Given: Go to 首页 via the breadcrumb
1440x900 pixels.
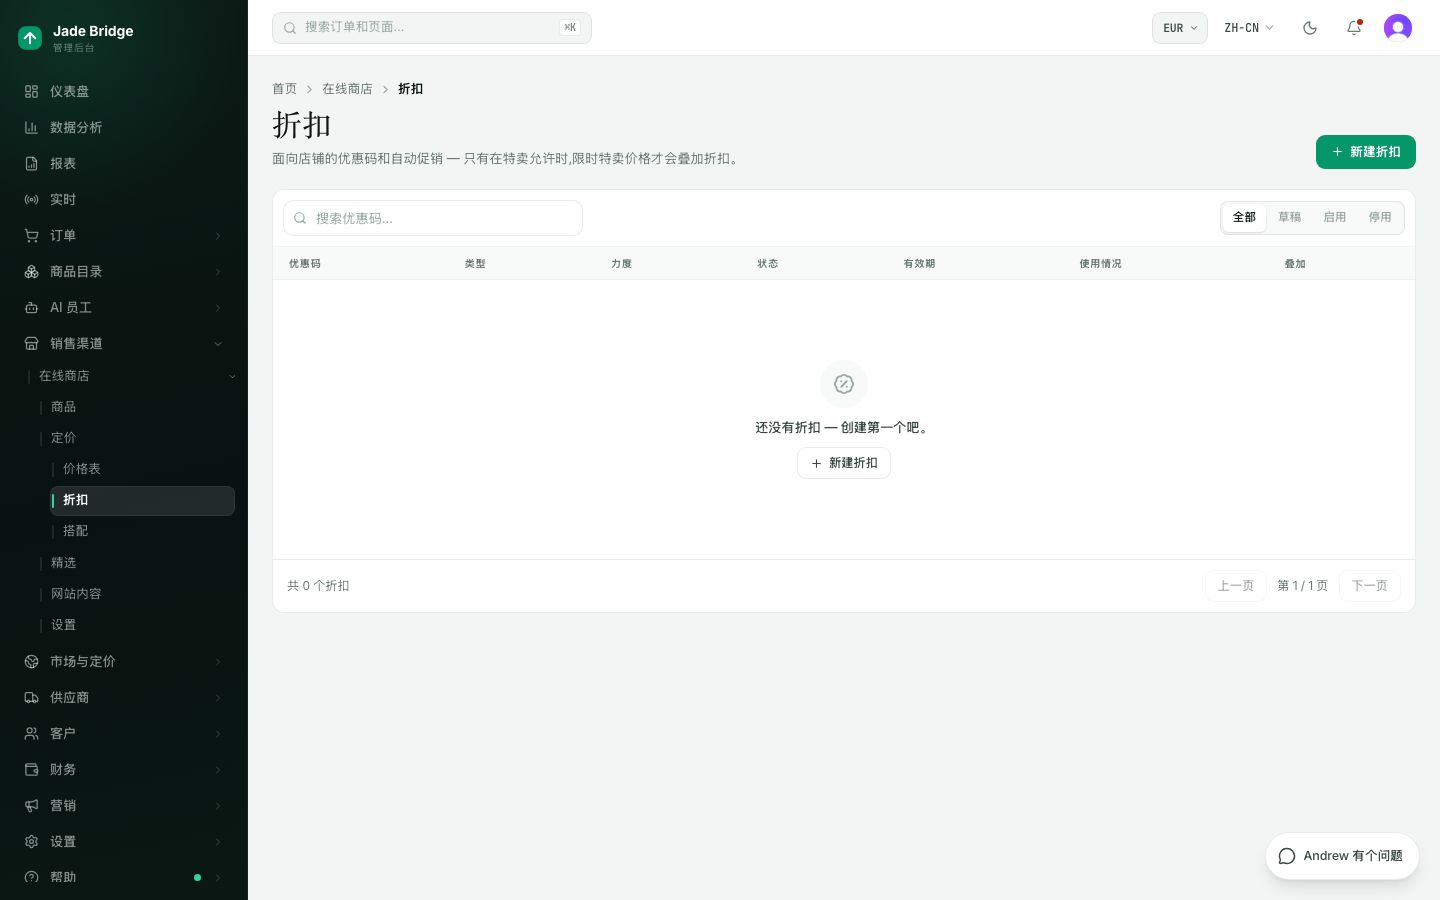Looking at the screenshot, I should click(x=285, y=89).
